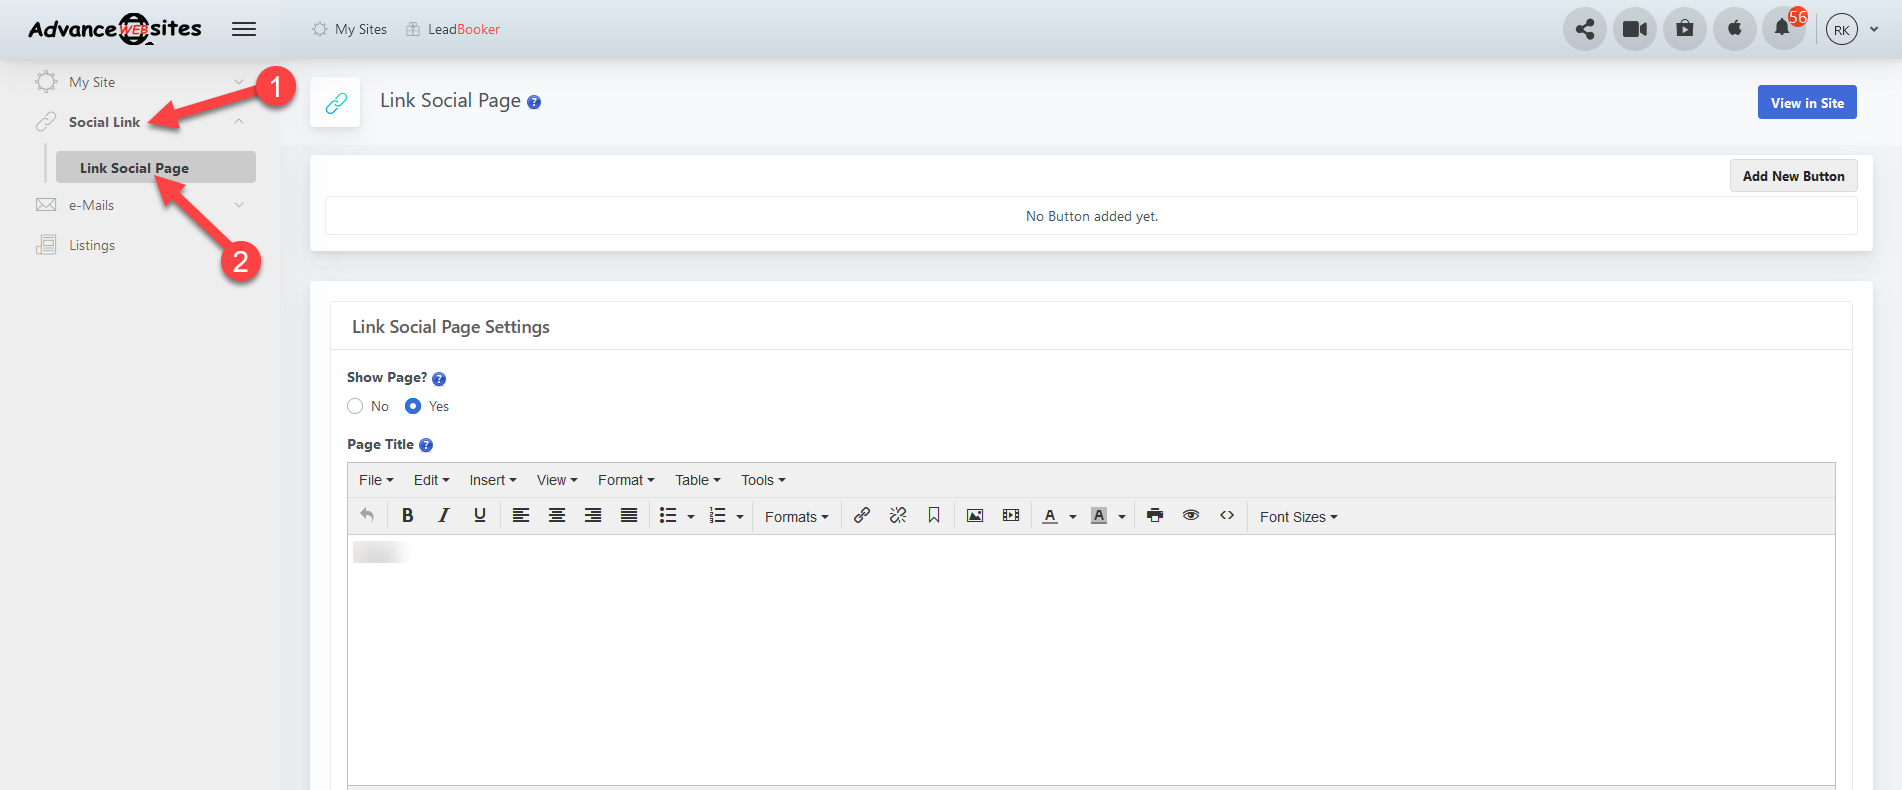This screenshot has width=1902, height=790.
Task: Select the Yes radio for Show Page
Action: point(413,406)
